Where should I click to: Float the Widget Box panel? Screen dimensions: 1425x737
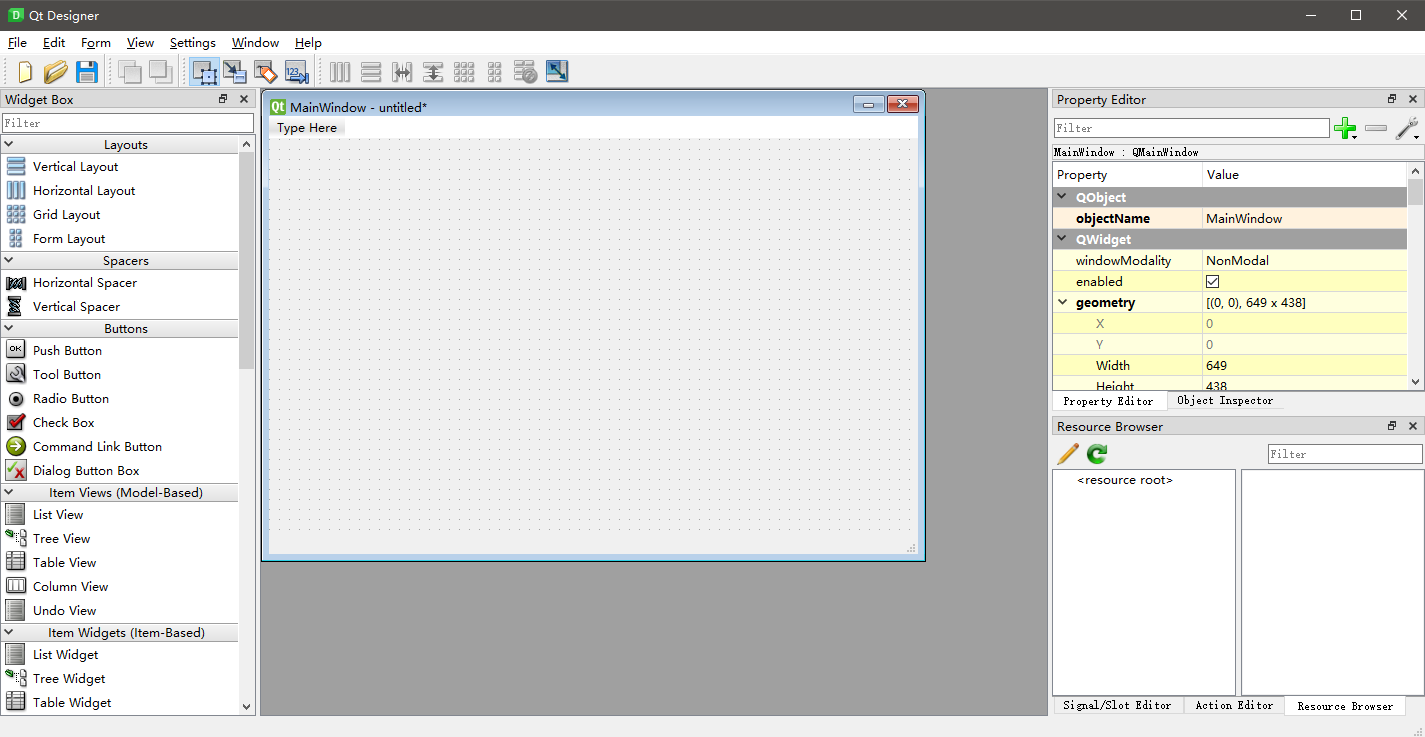(x=223, y=99)
